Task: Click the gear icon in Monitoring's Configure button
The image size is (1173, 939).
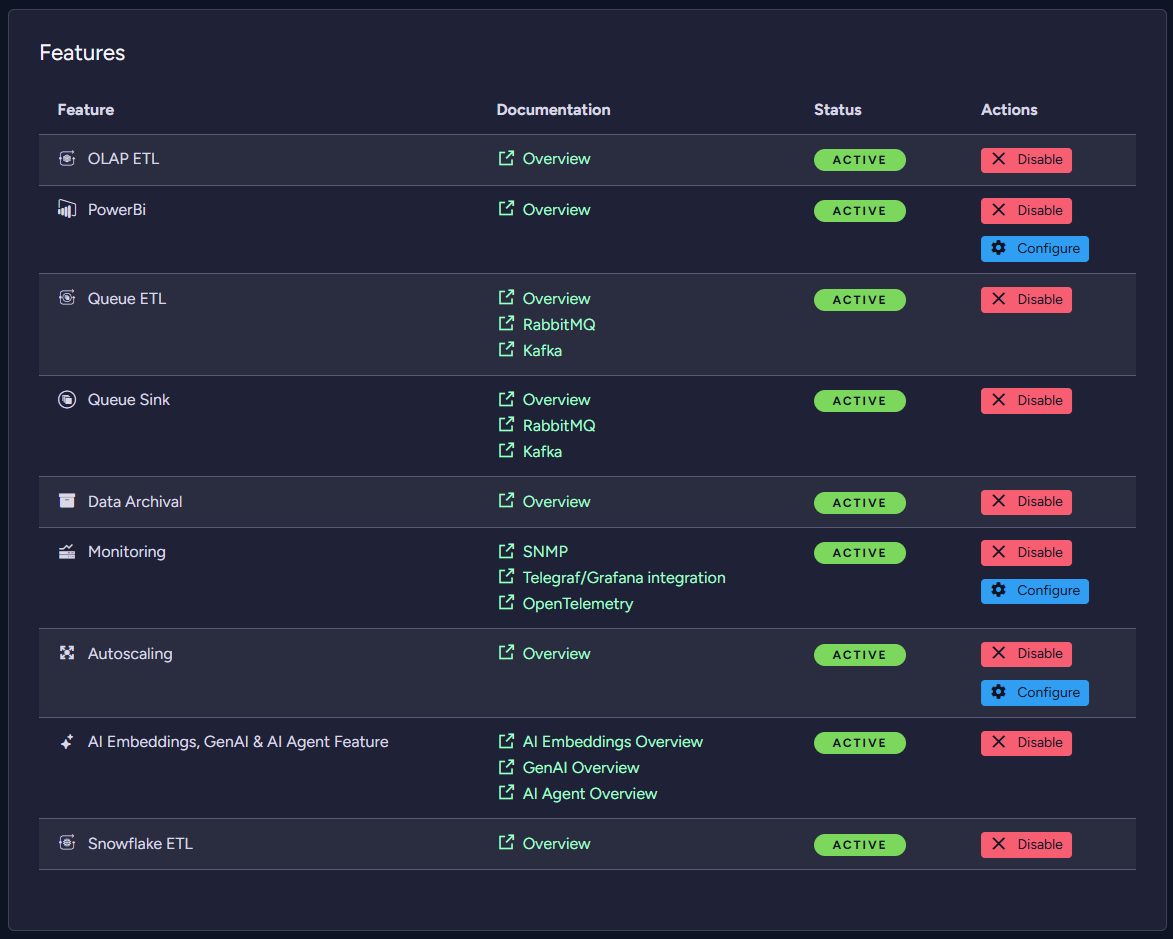Action: 998,591
